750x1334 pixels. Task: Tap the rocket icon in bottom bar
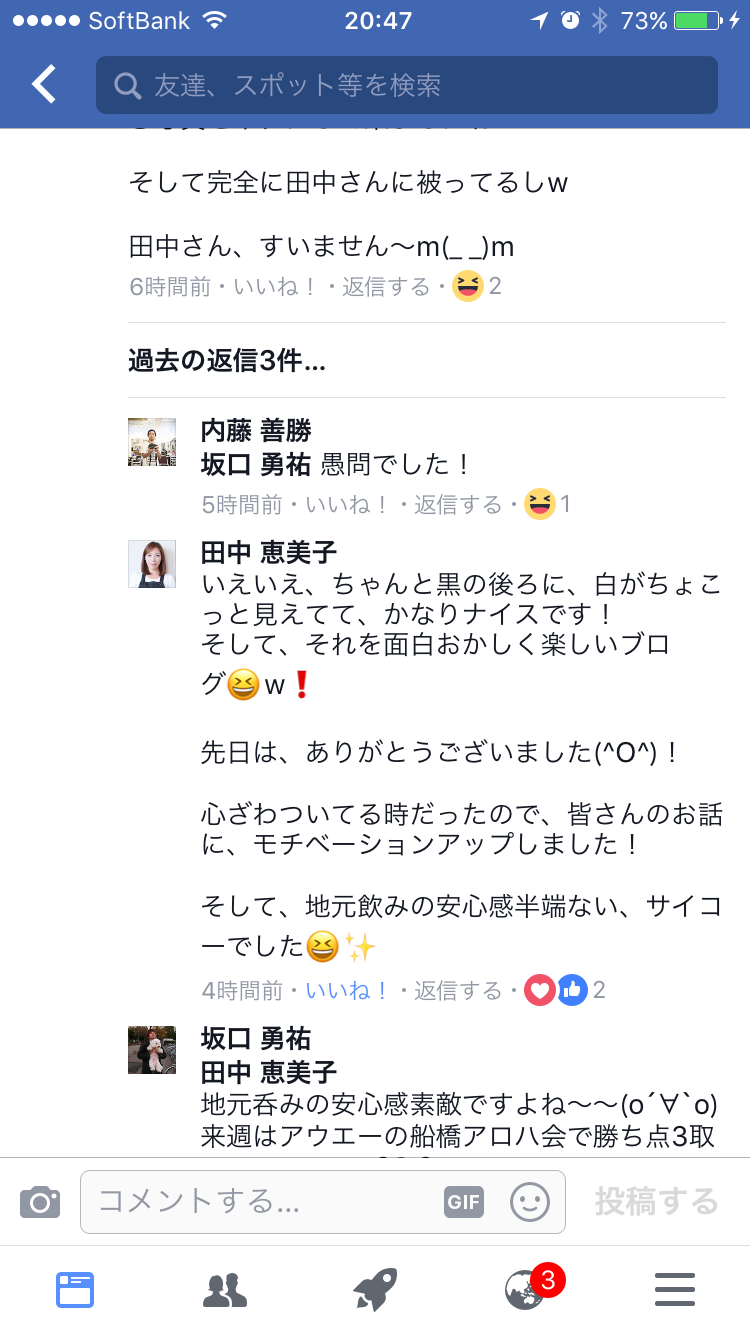click(x=375, y=1290)
